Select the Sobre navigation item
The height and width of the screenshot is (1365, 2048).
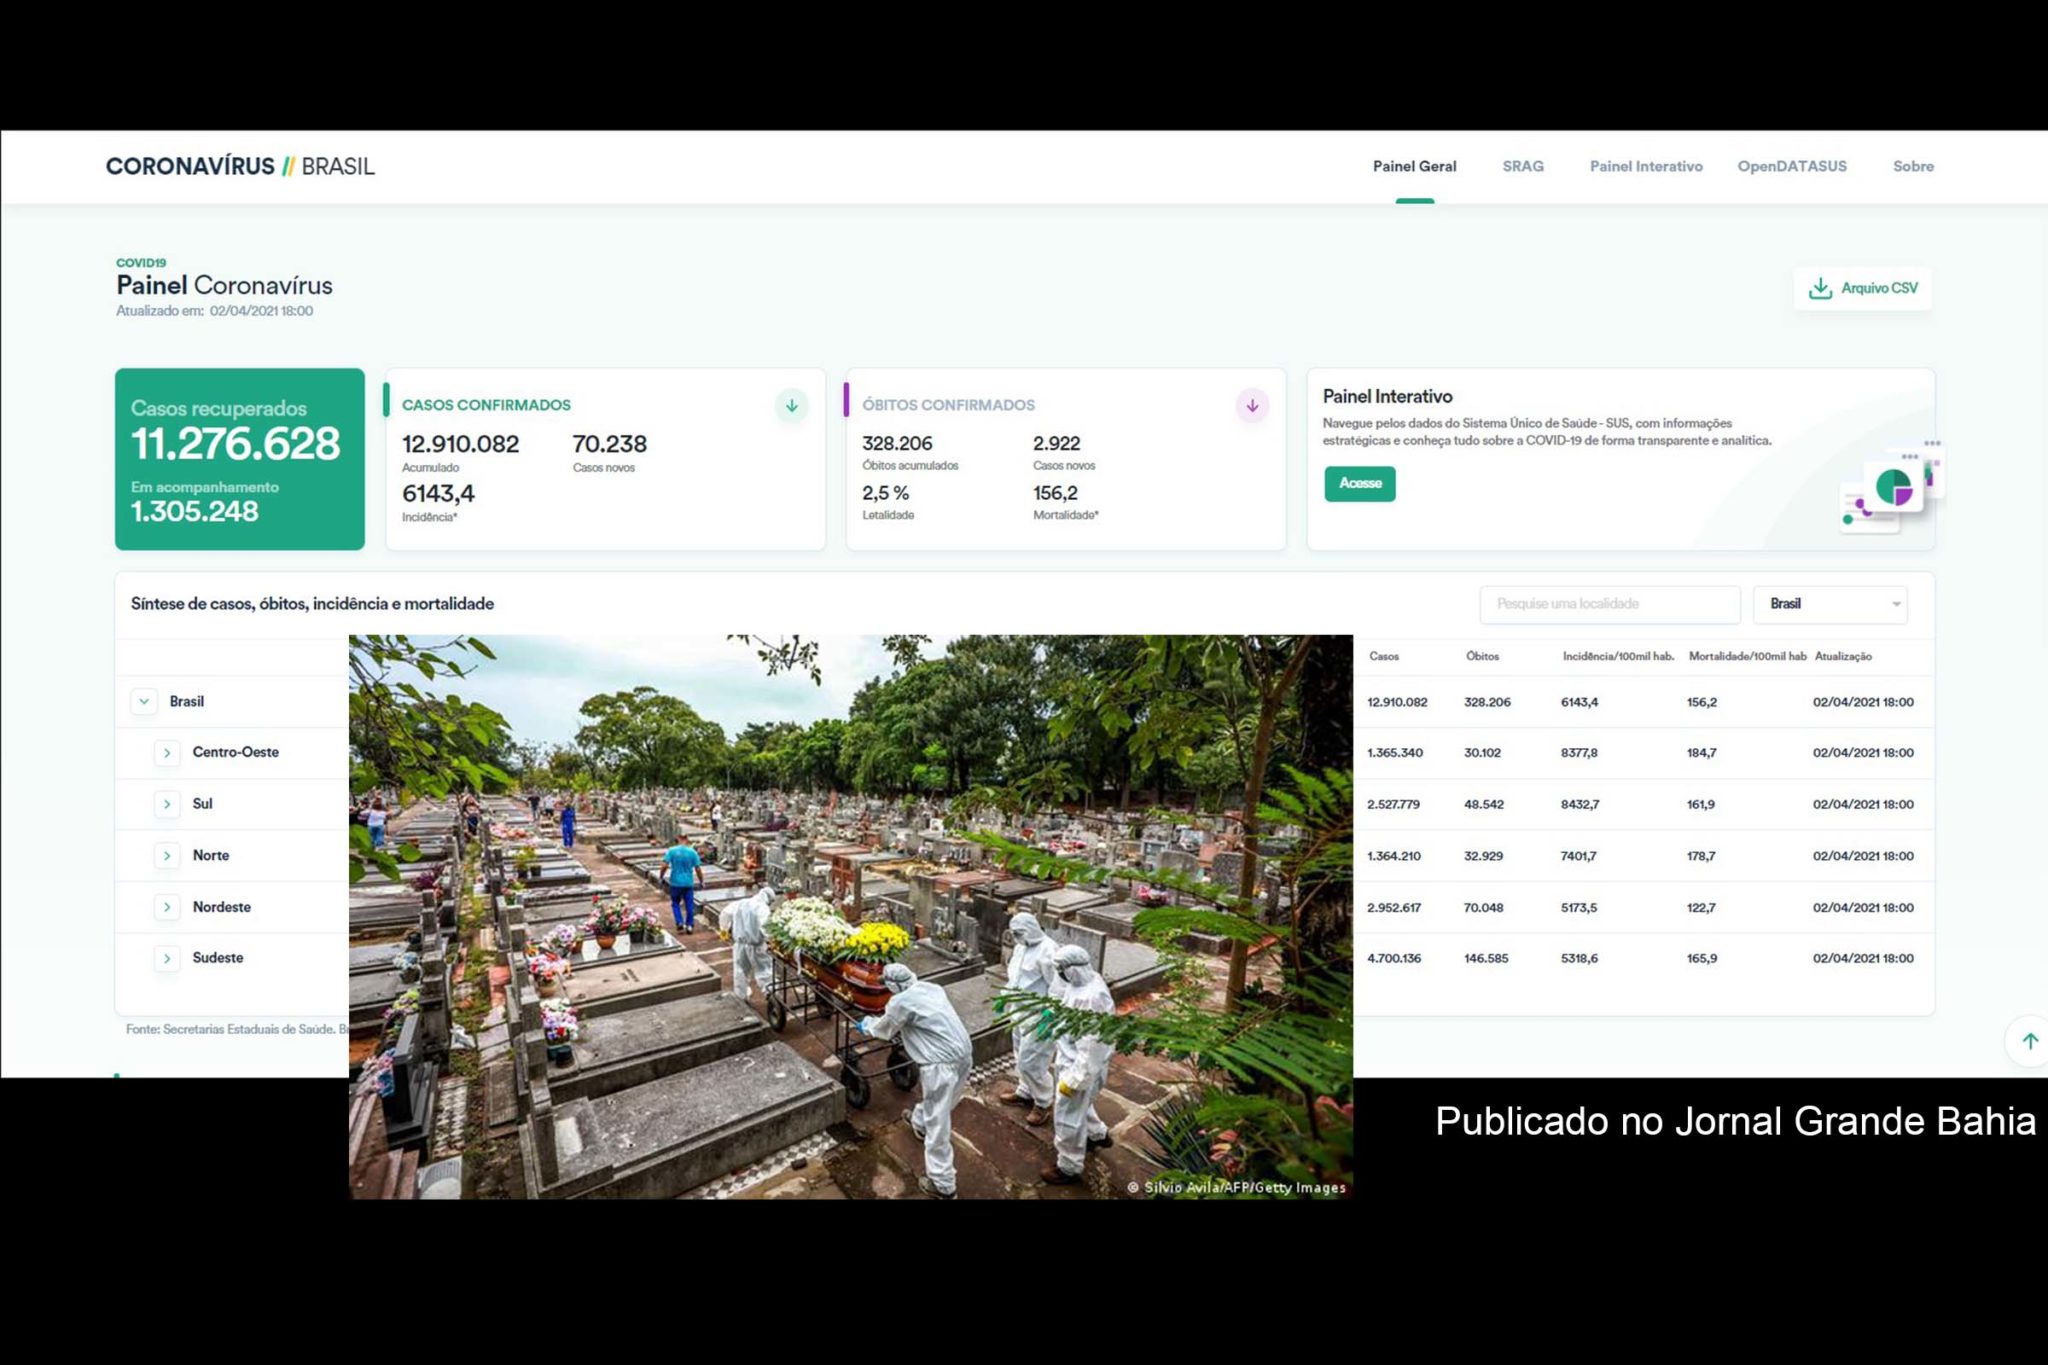click(x=1912, y=166)
